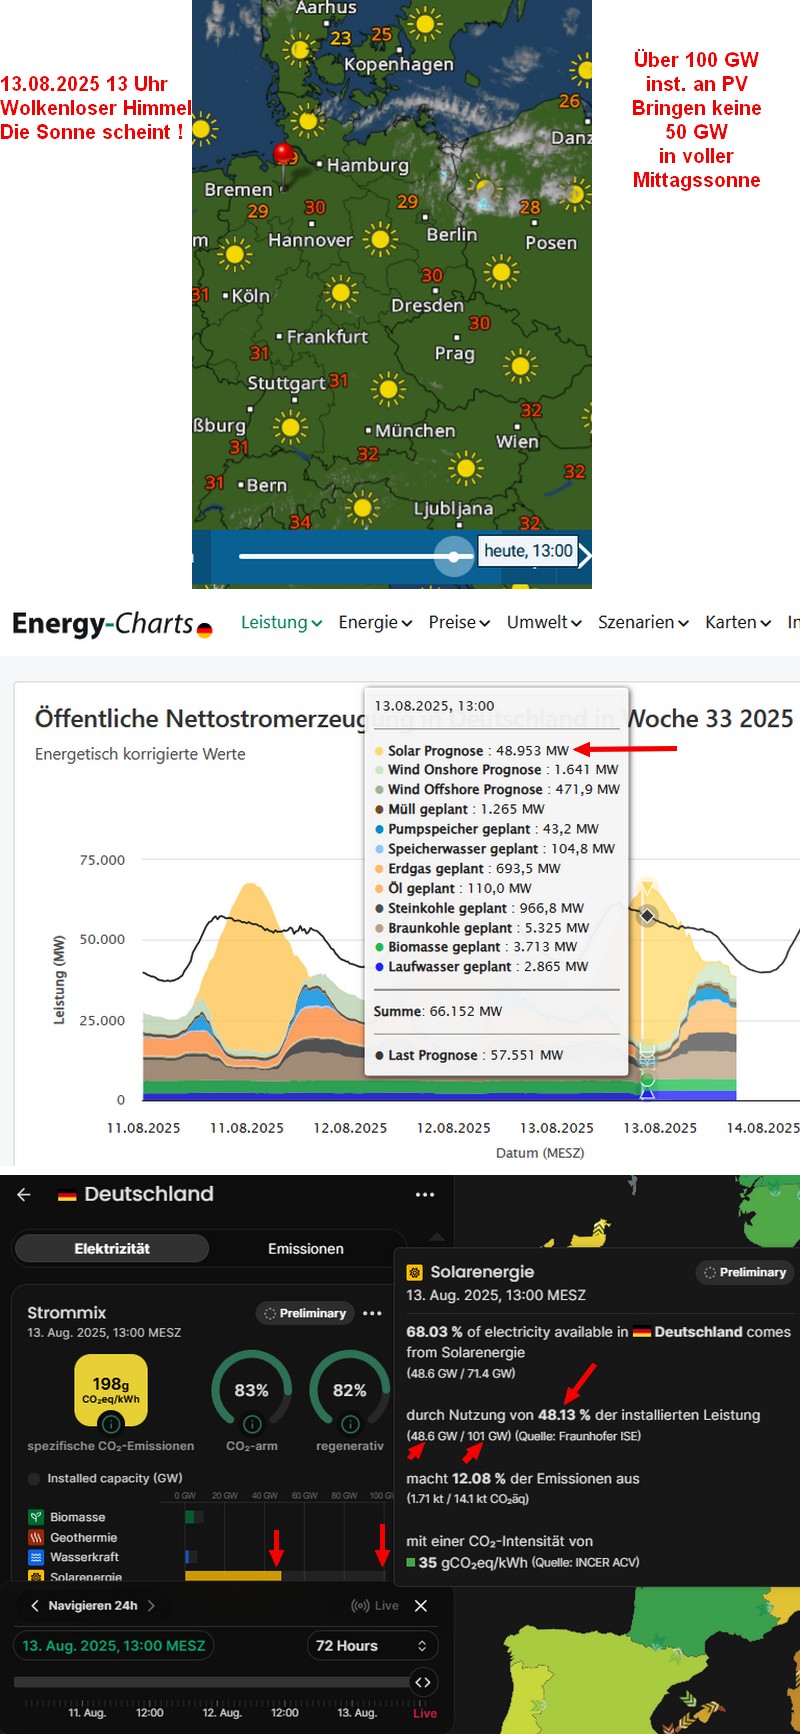The image size is (800, 1734).
Task: Expand the Leistung dropdown menu
Action: coord(281,622)
